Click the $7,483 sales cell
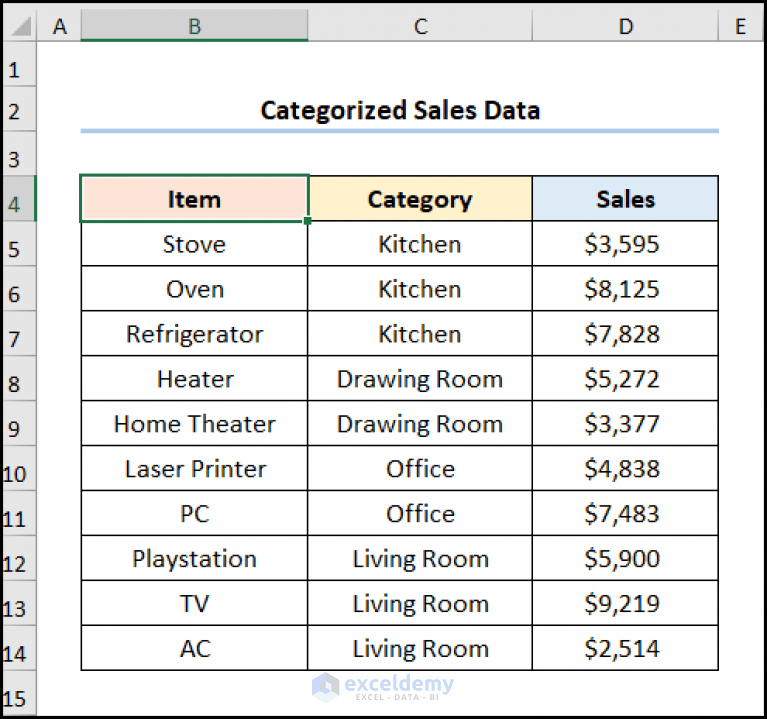Image resolution: width=767 pixels, height=719 pixels. point(625,514)
